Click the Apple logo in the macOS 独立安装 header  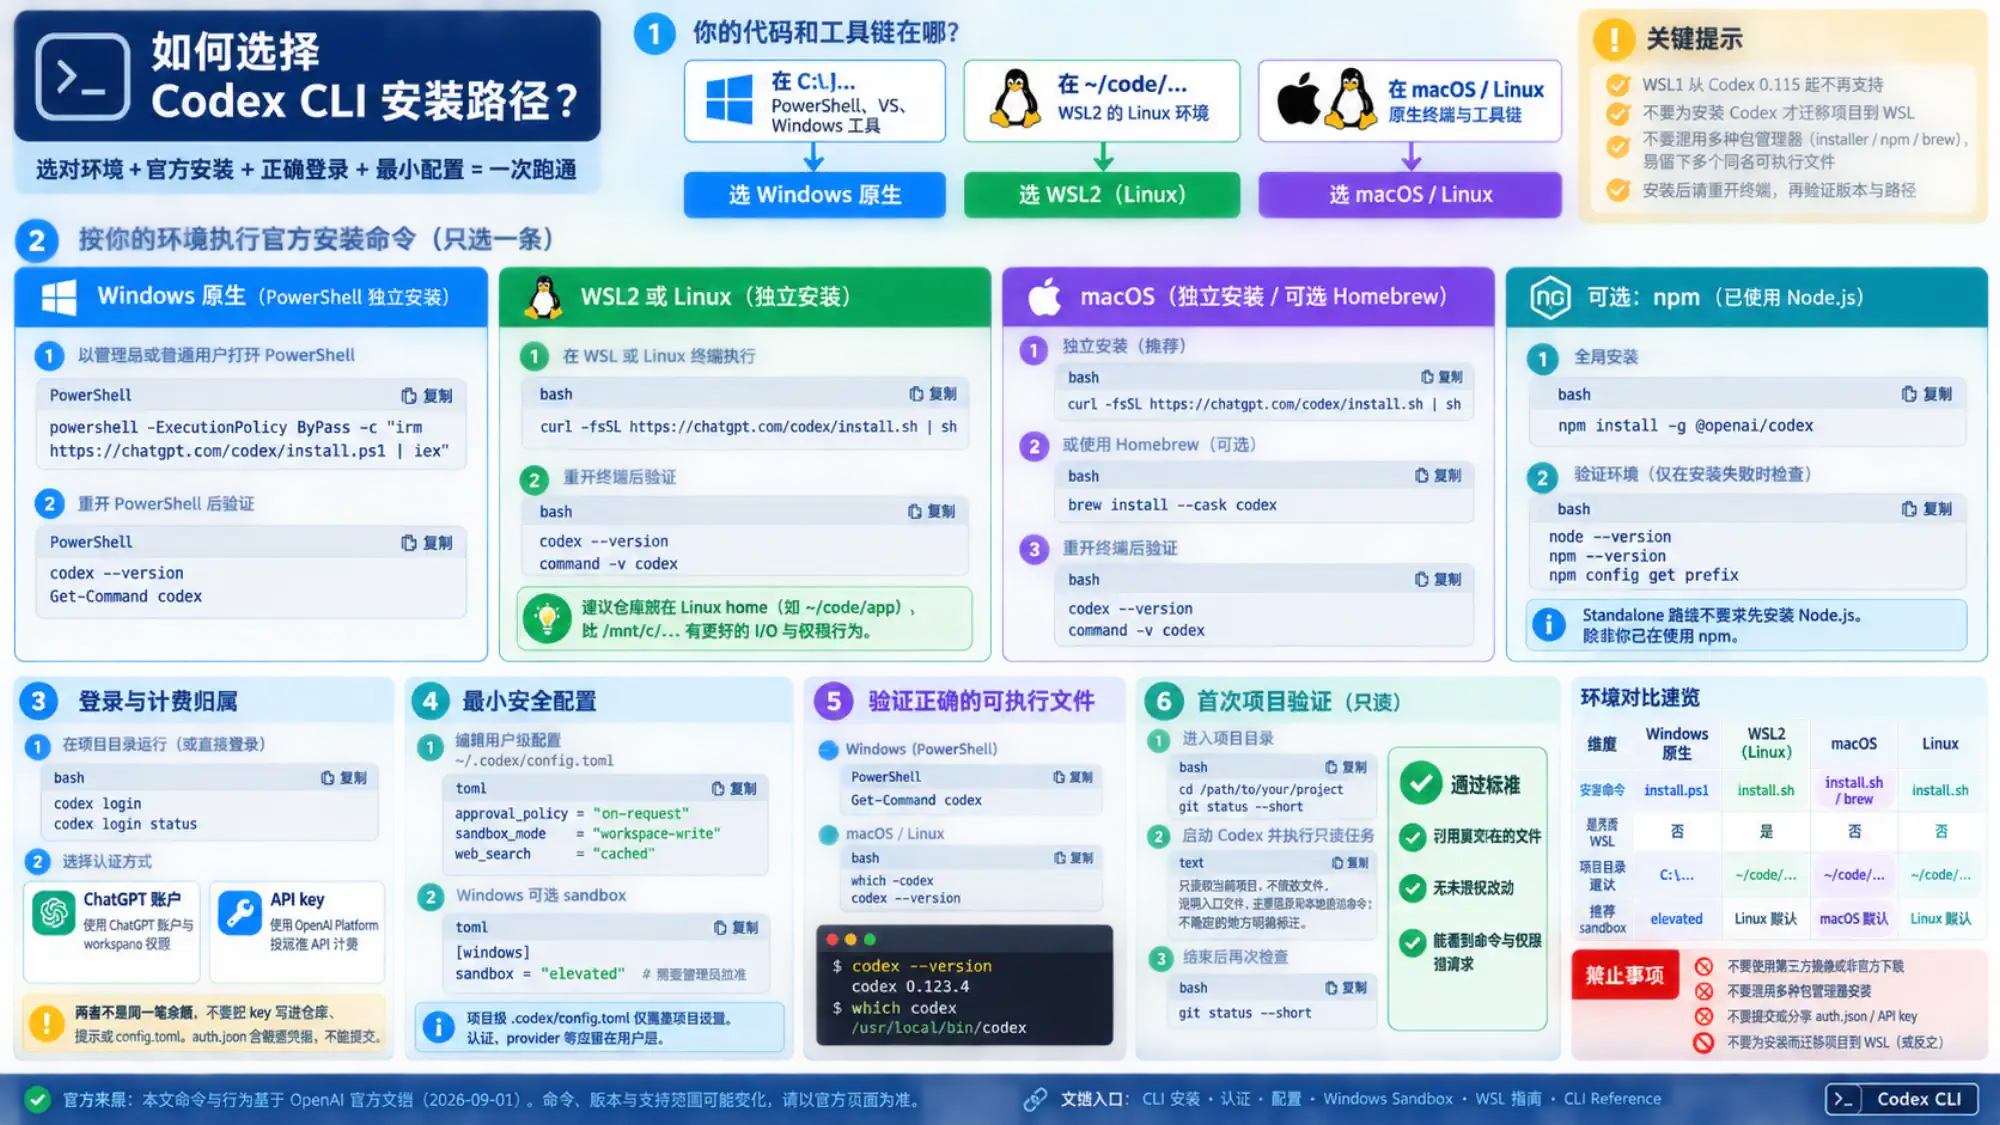(1045, 297)
